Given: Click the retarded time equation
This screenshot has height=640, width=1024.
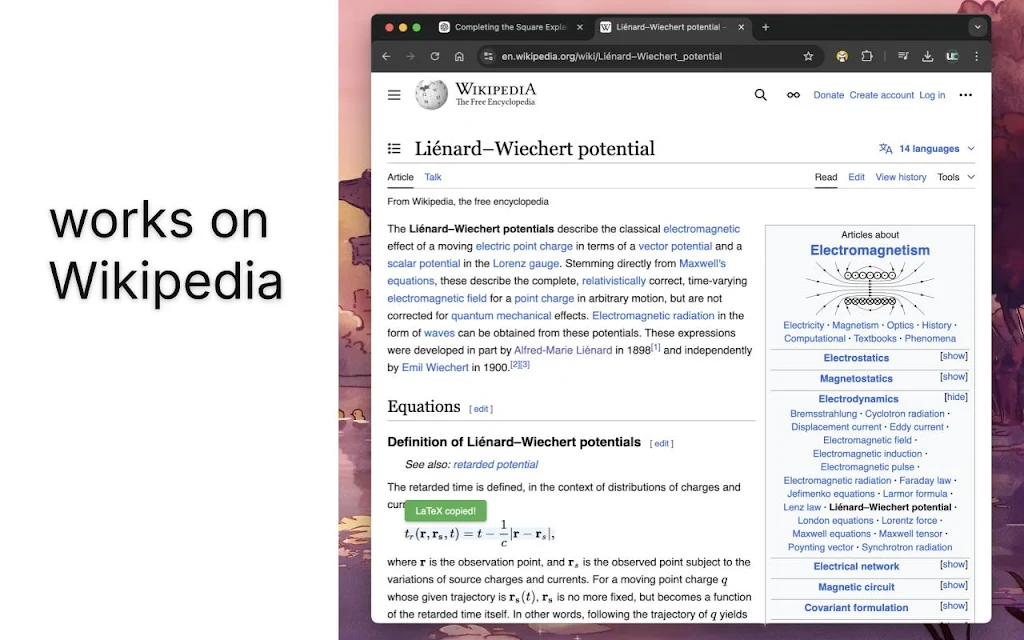Looking at the screenshot, I should point(479,534).
